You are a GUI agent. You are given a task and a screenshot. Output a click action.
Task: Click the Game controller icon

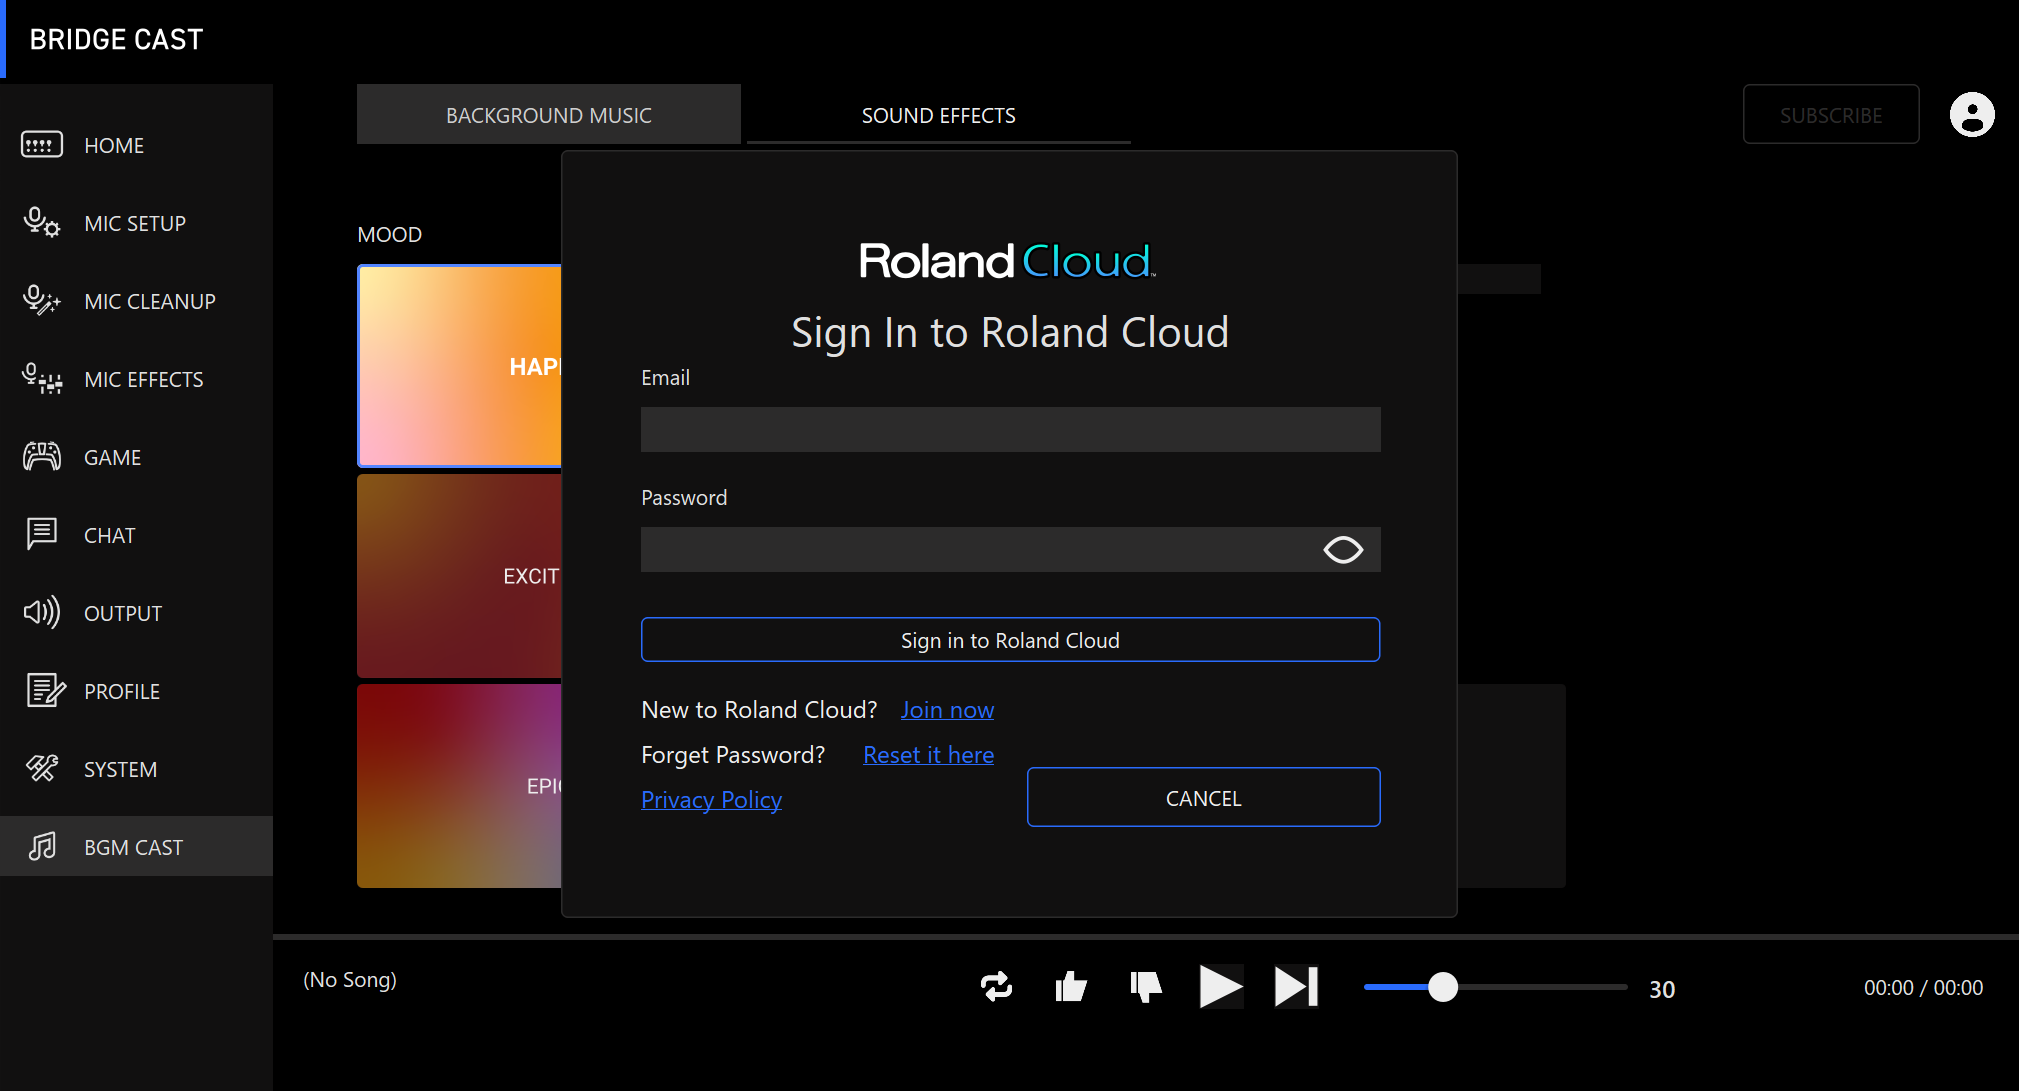coord(42,456)
